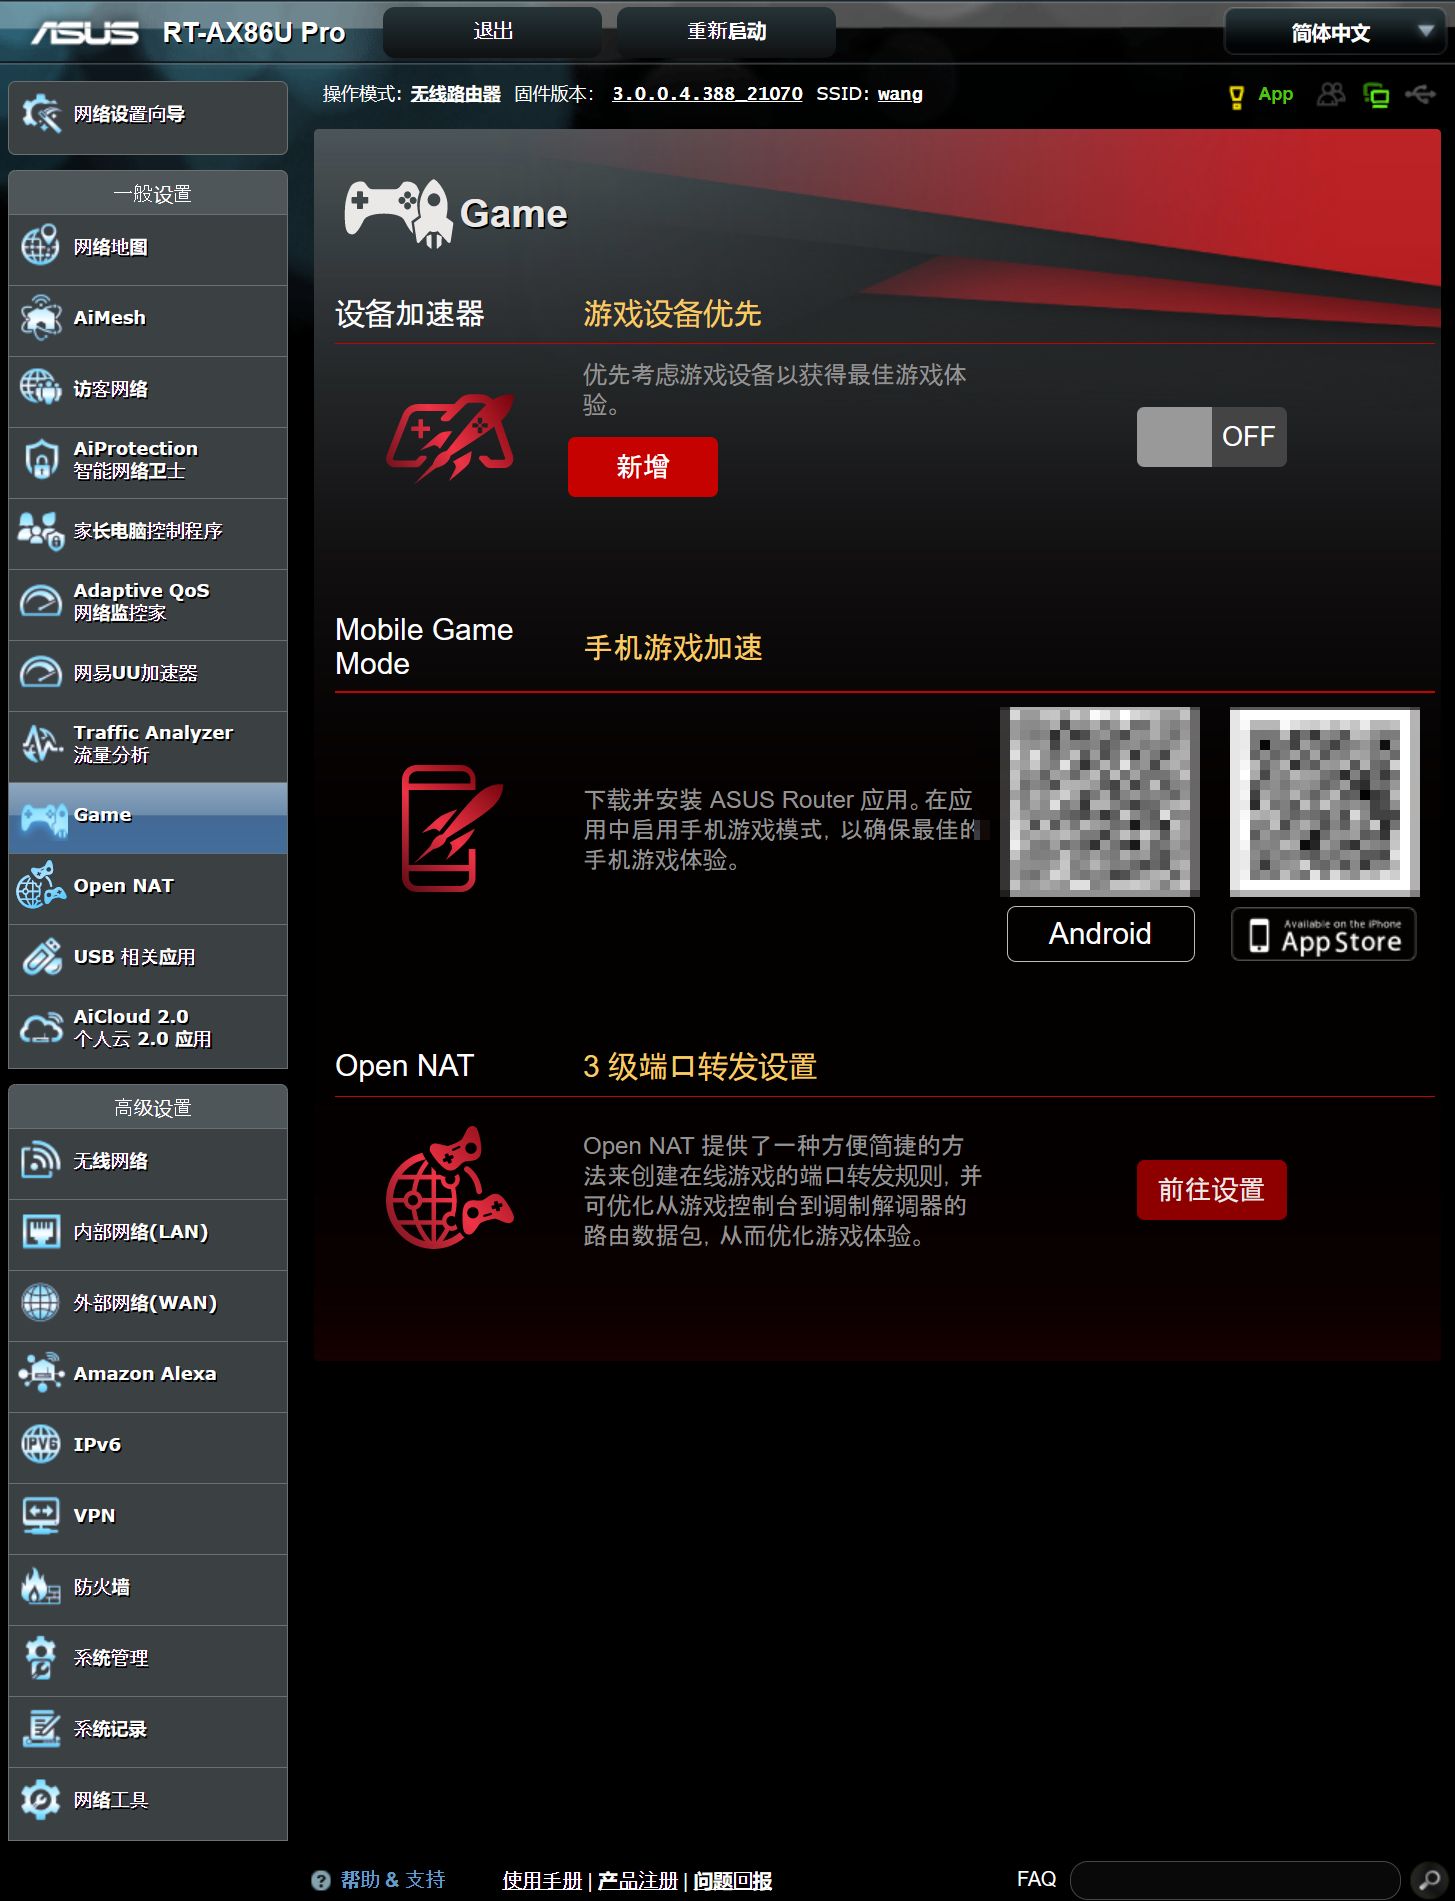Click the USB status icon in header
The width and height of the screenshot is (1455, 1901).
[x=1420, y=94]
